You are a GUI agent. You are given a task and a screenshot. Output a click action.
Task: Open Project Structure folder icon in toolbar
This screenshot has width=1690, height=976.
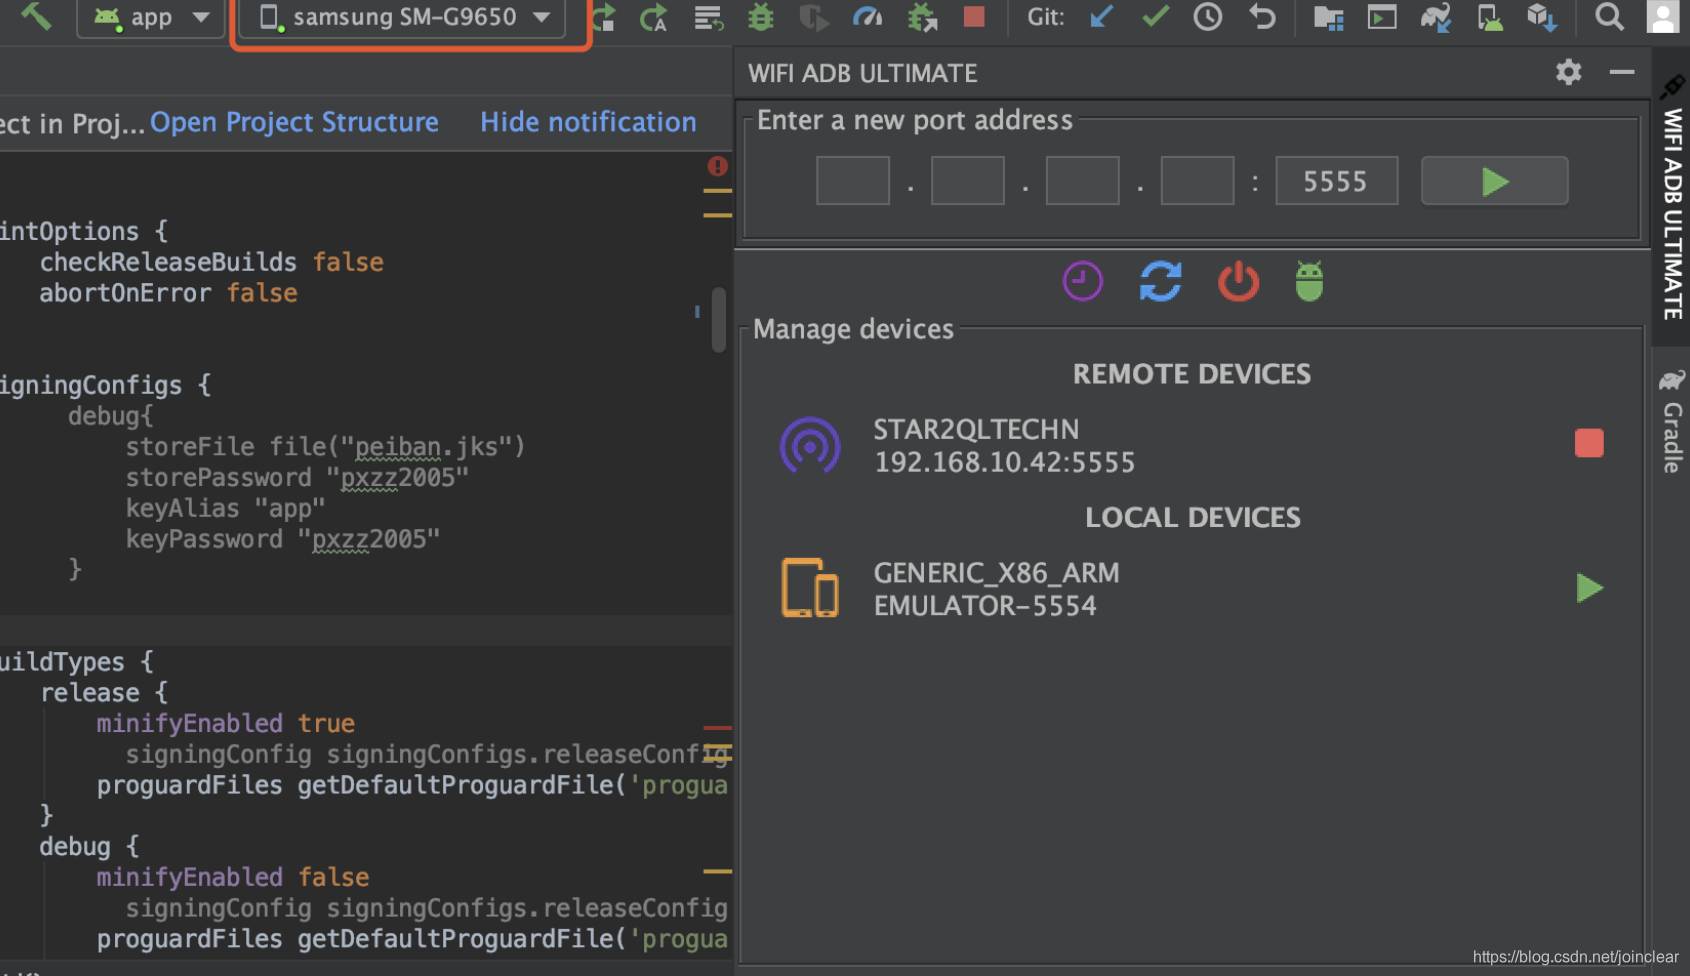pos(1328,17)
